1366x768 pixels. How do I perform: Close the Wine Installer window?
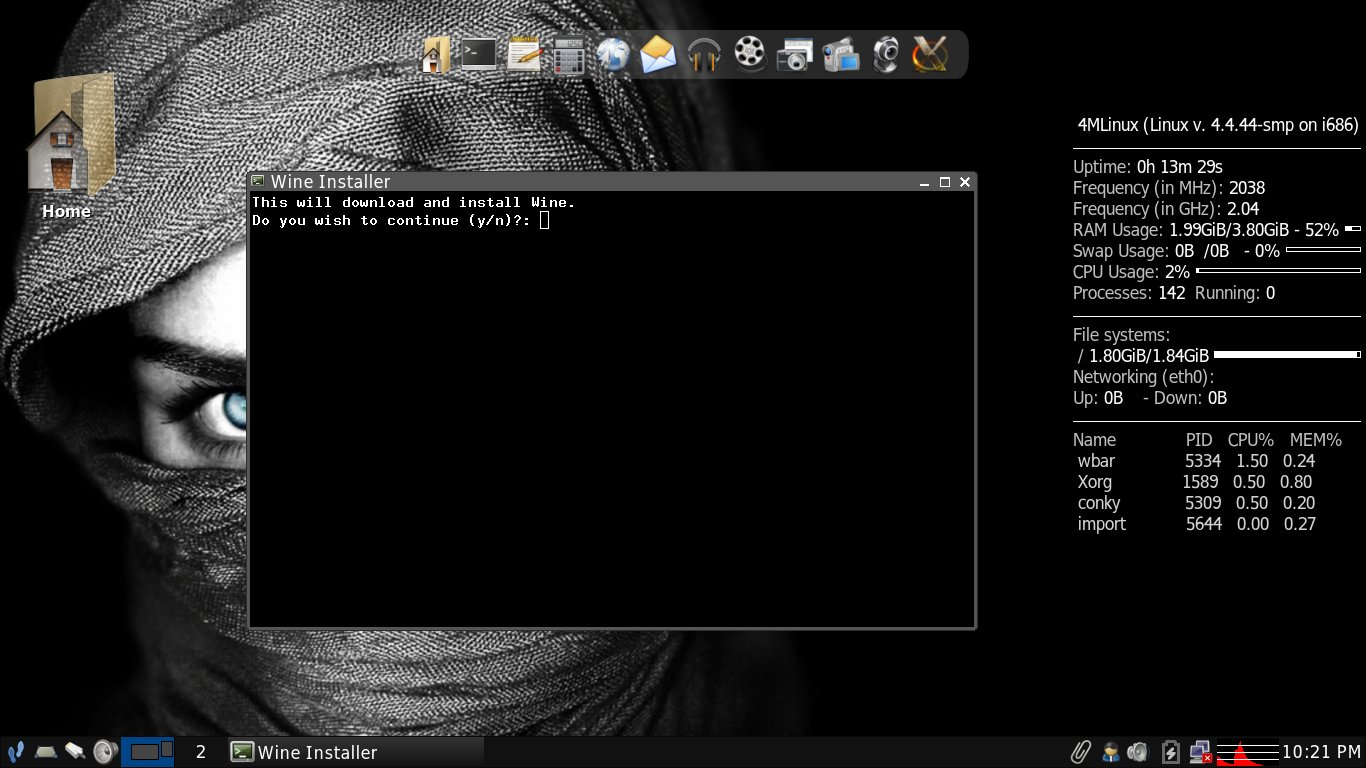point(965,182)
